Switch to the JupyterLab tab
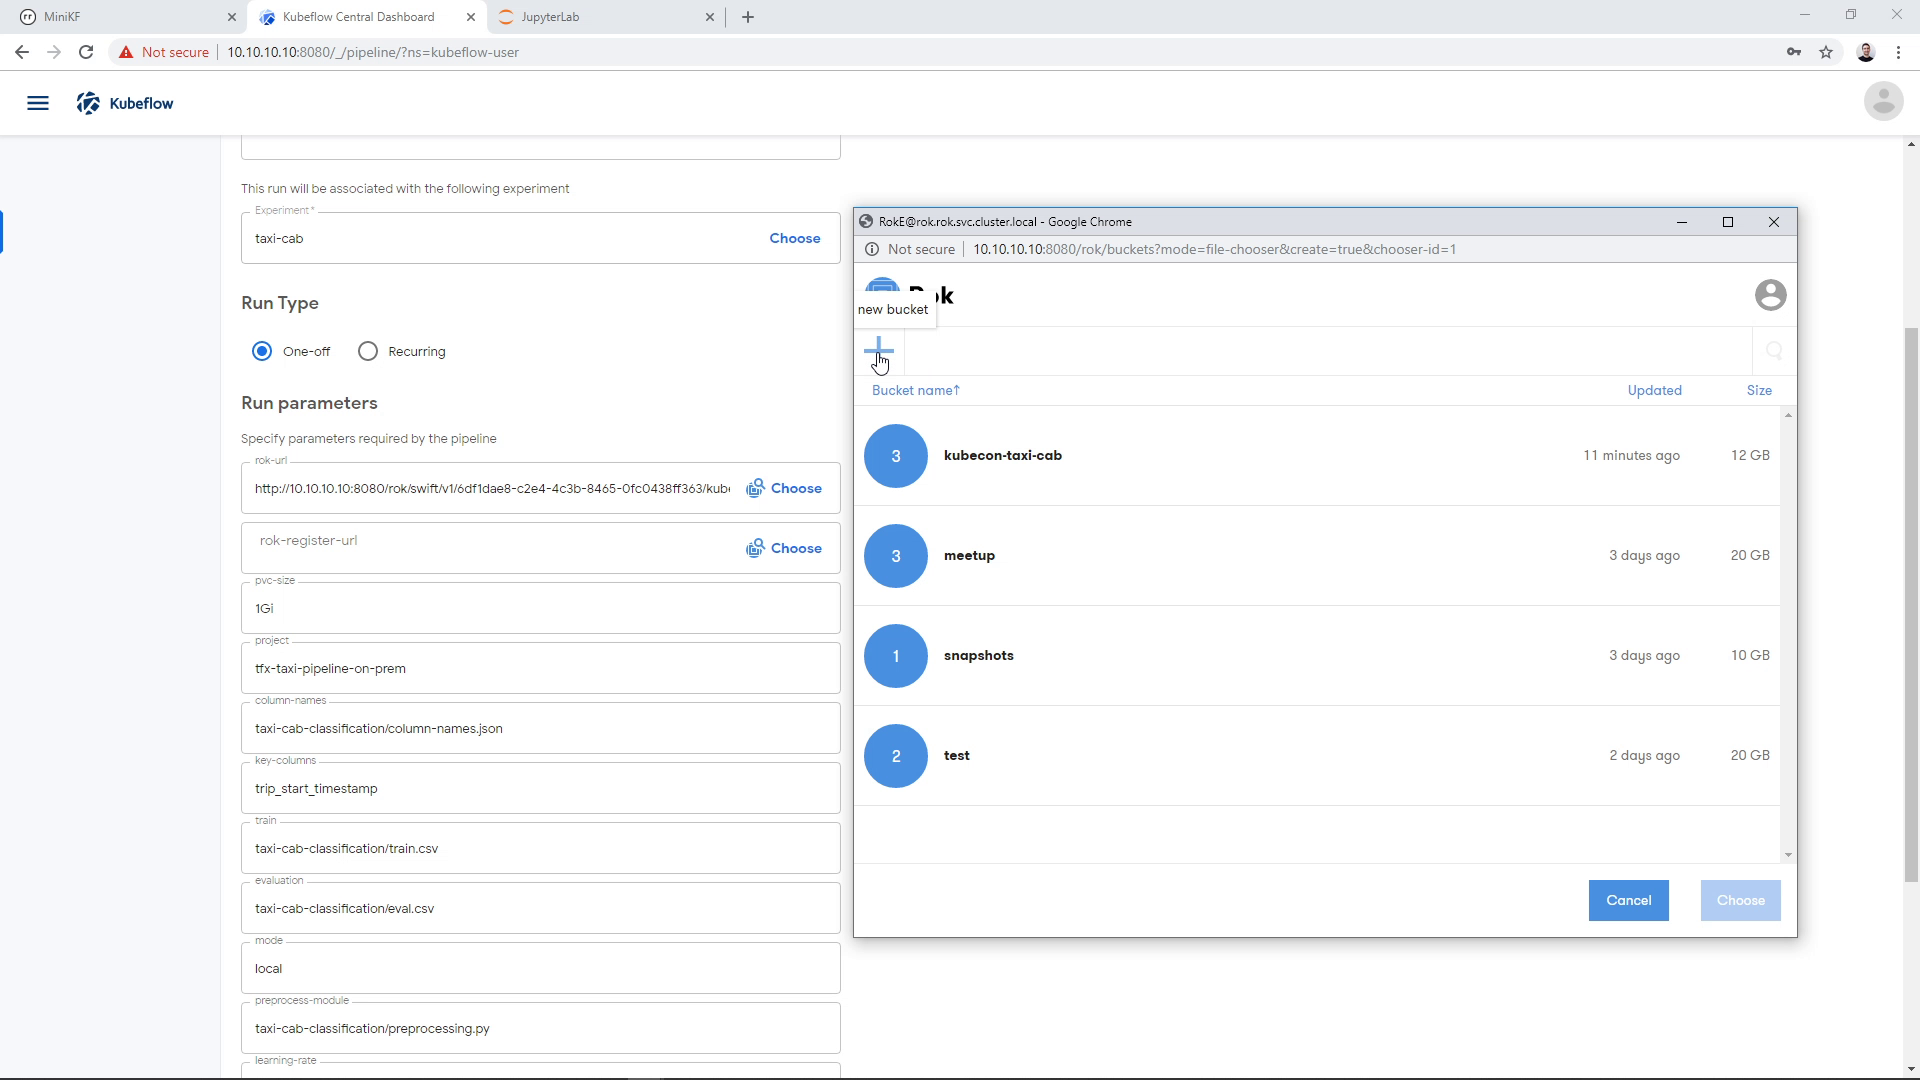 coord(605,17)
